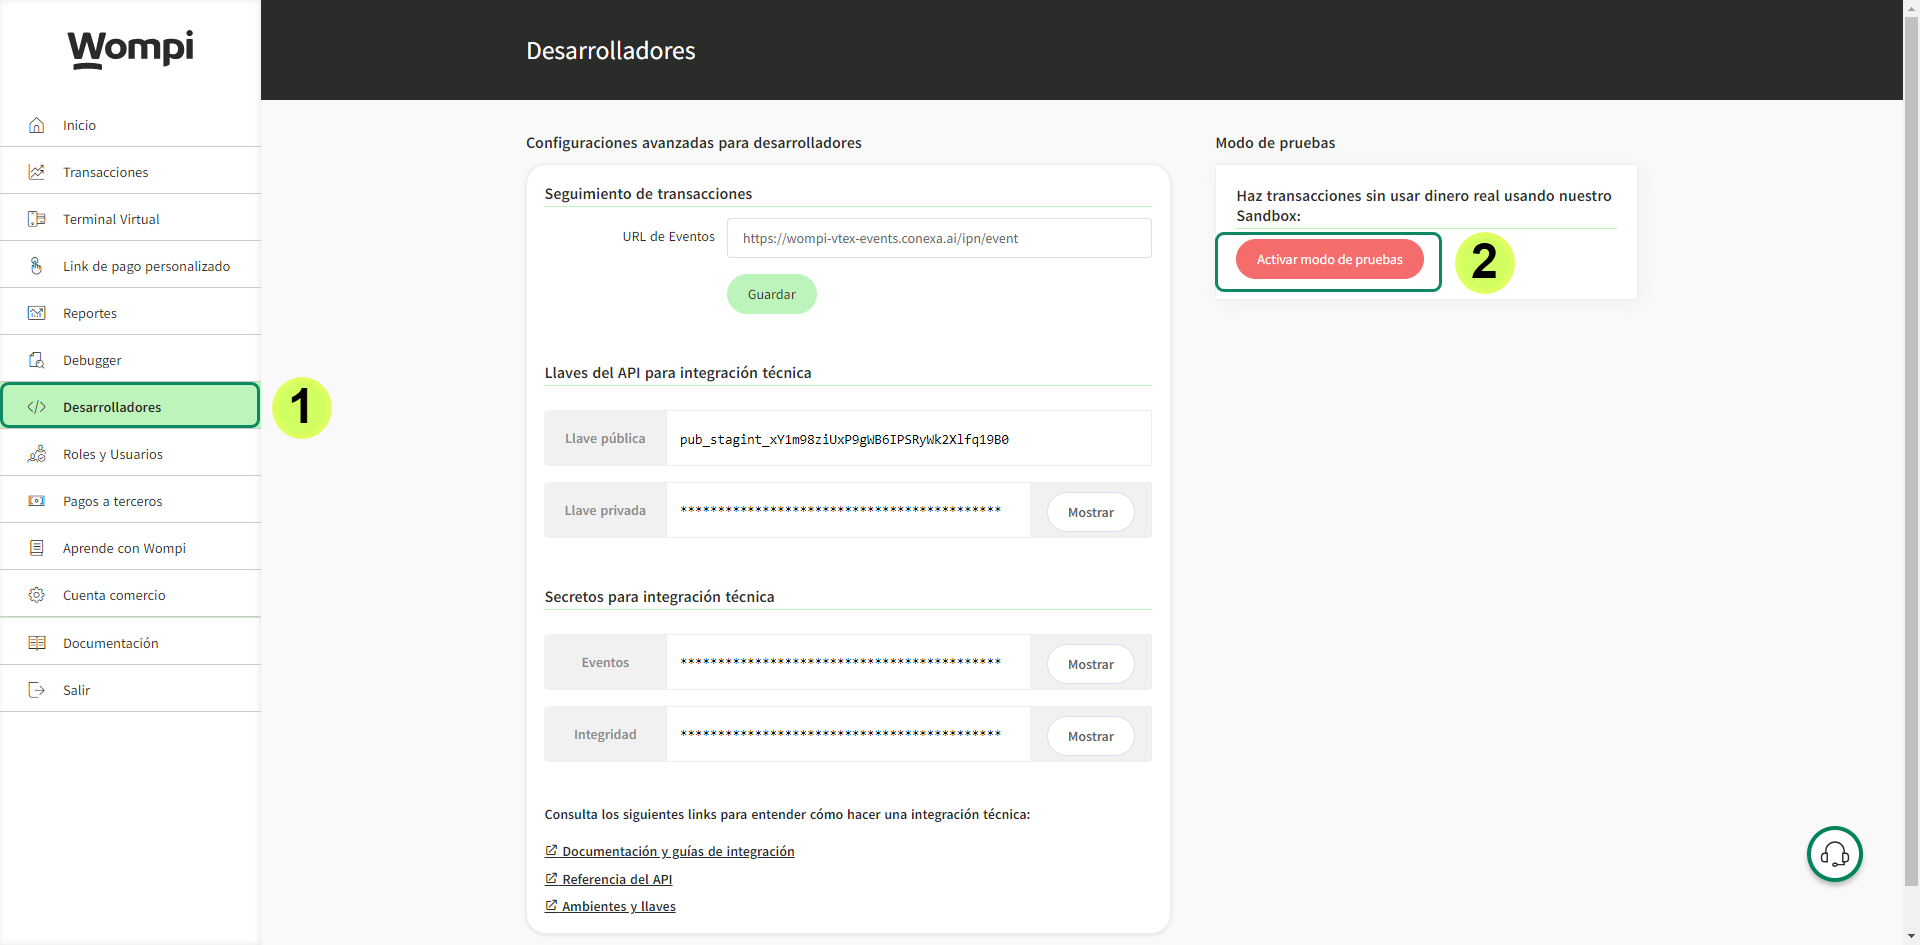Open Aprende con Wompi menu item
The height and width of the screenshot is (945, 1920).
coord(124,548)
